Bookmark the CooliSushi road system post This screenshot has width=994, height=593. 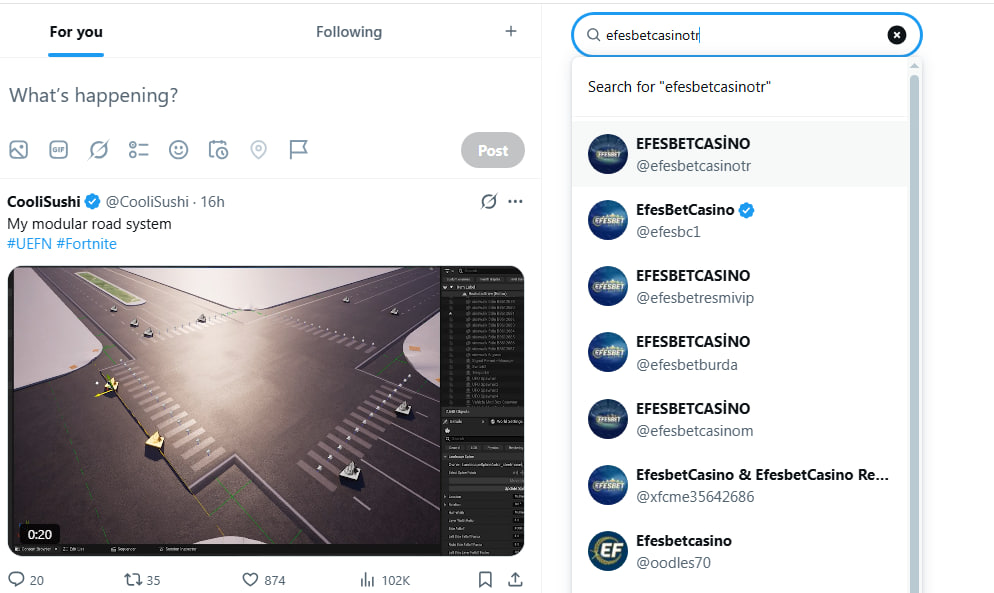point(485,579)
